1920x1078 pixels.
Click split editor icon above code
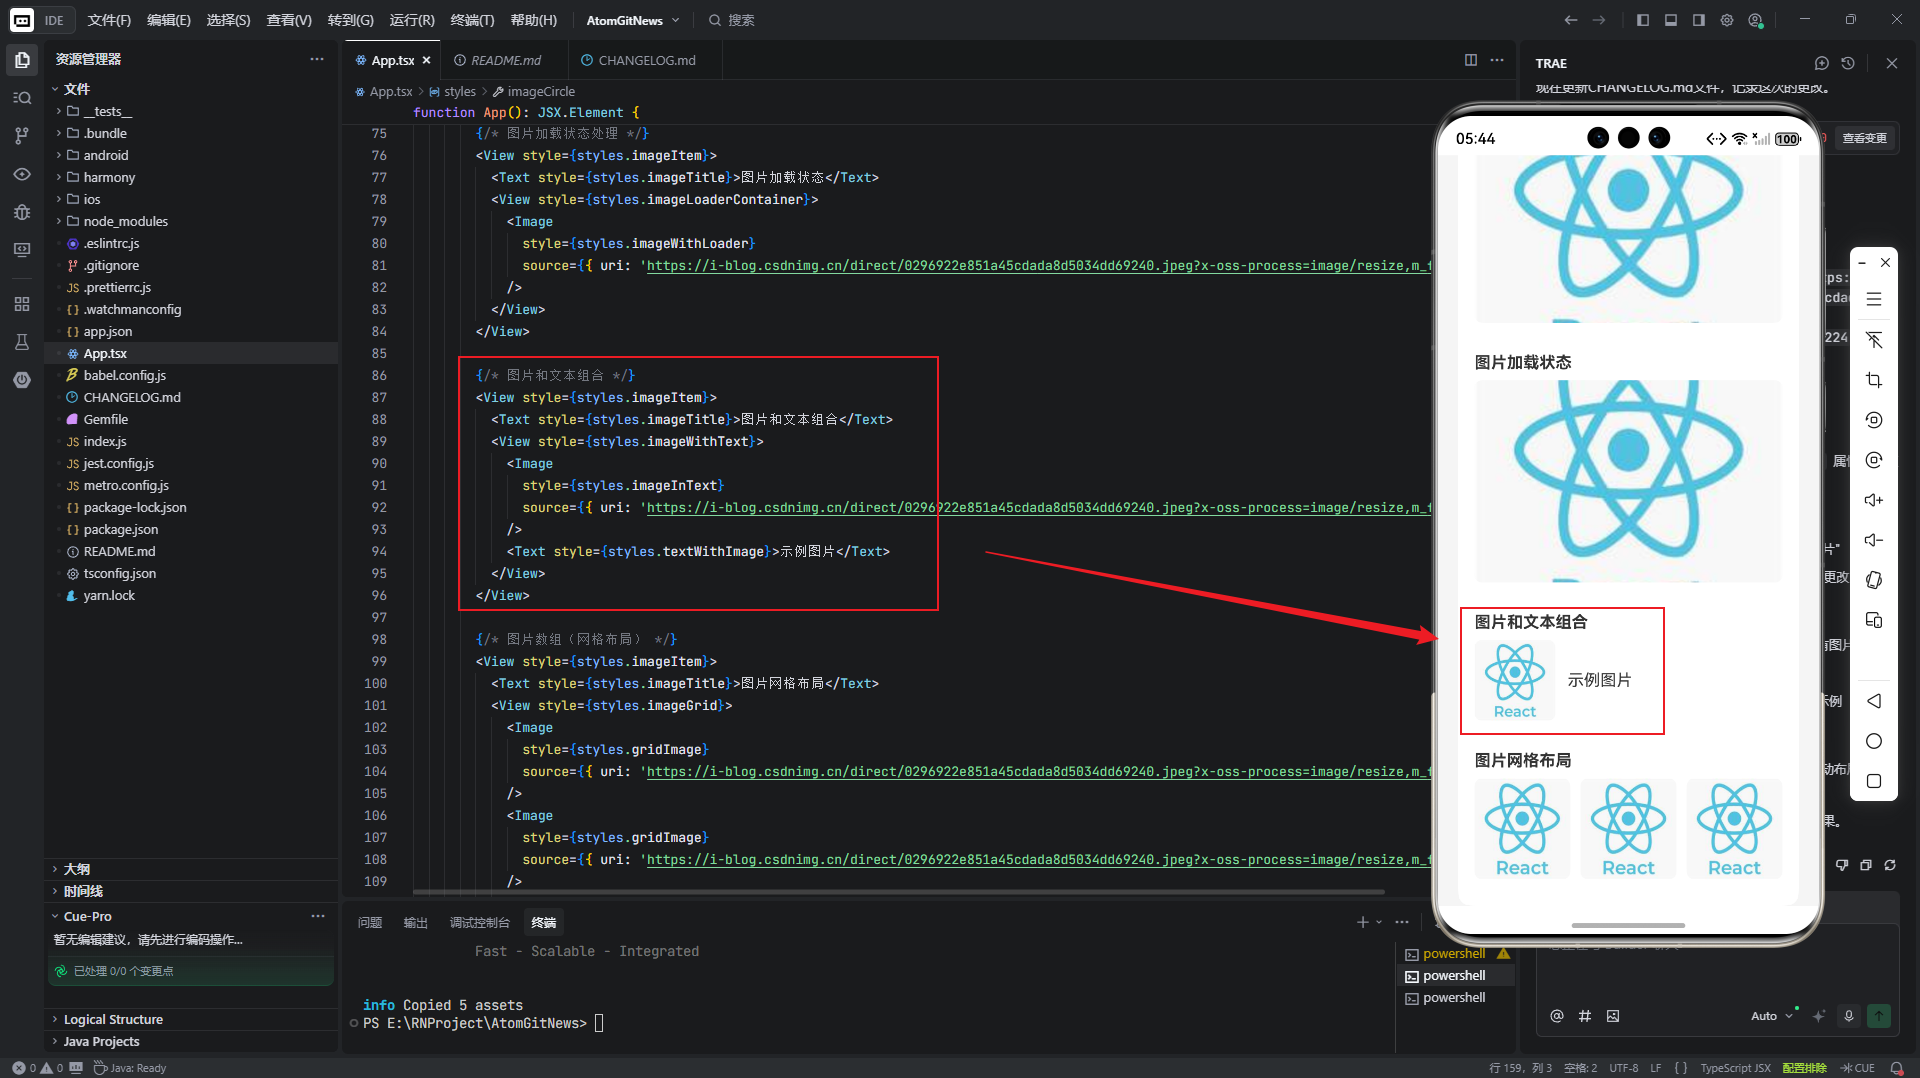pyautogui.click(x=1471, y=60)
